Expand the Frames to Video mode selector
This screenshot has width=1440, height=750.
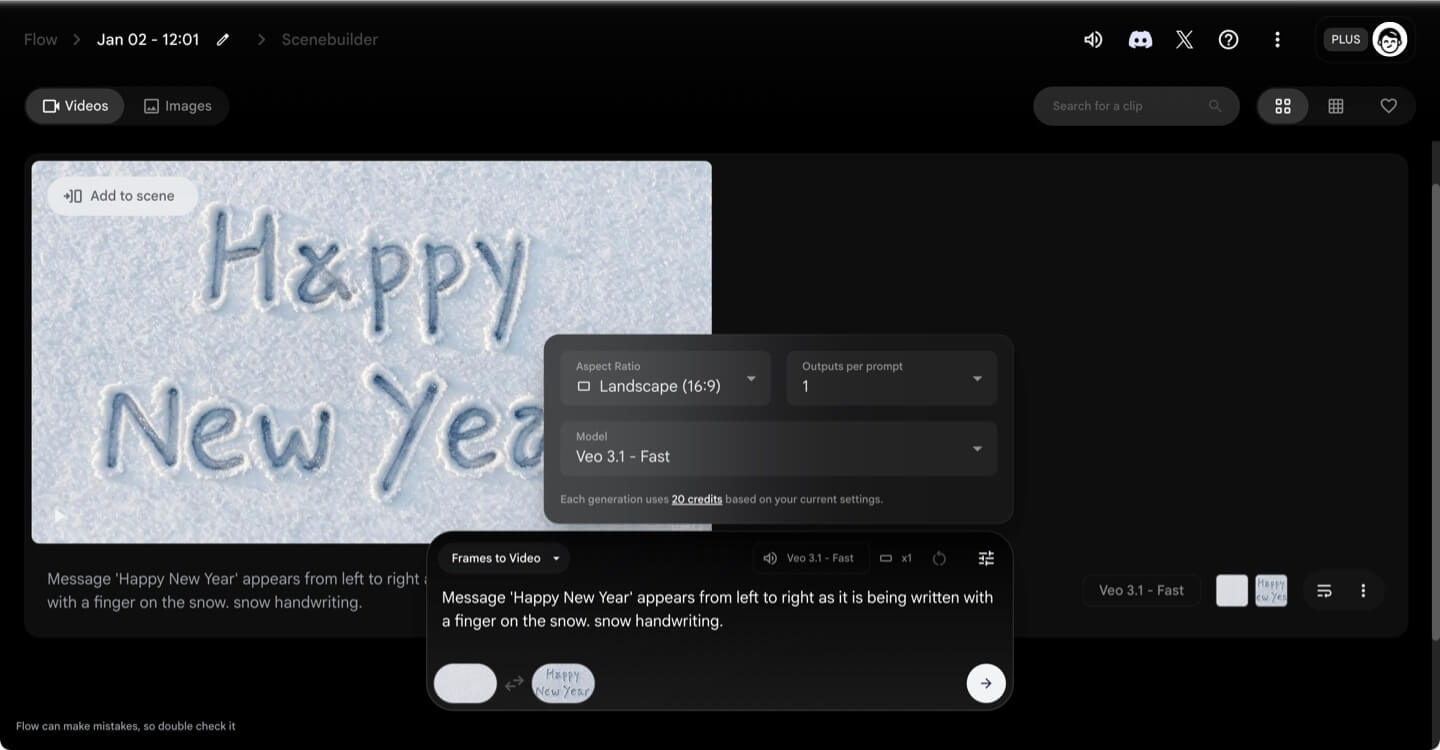[x=503, y=558]
